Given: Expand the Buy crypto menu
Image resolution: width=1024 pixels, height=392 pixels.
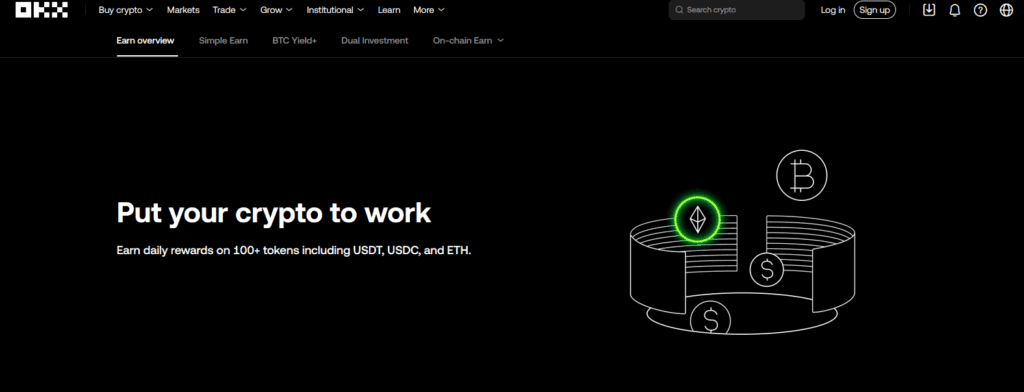Looking at the screenshot, I should click(x=125, y=10).
